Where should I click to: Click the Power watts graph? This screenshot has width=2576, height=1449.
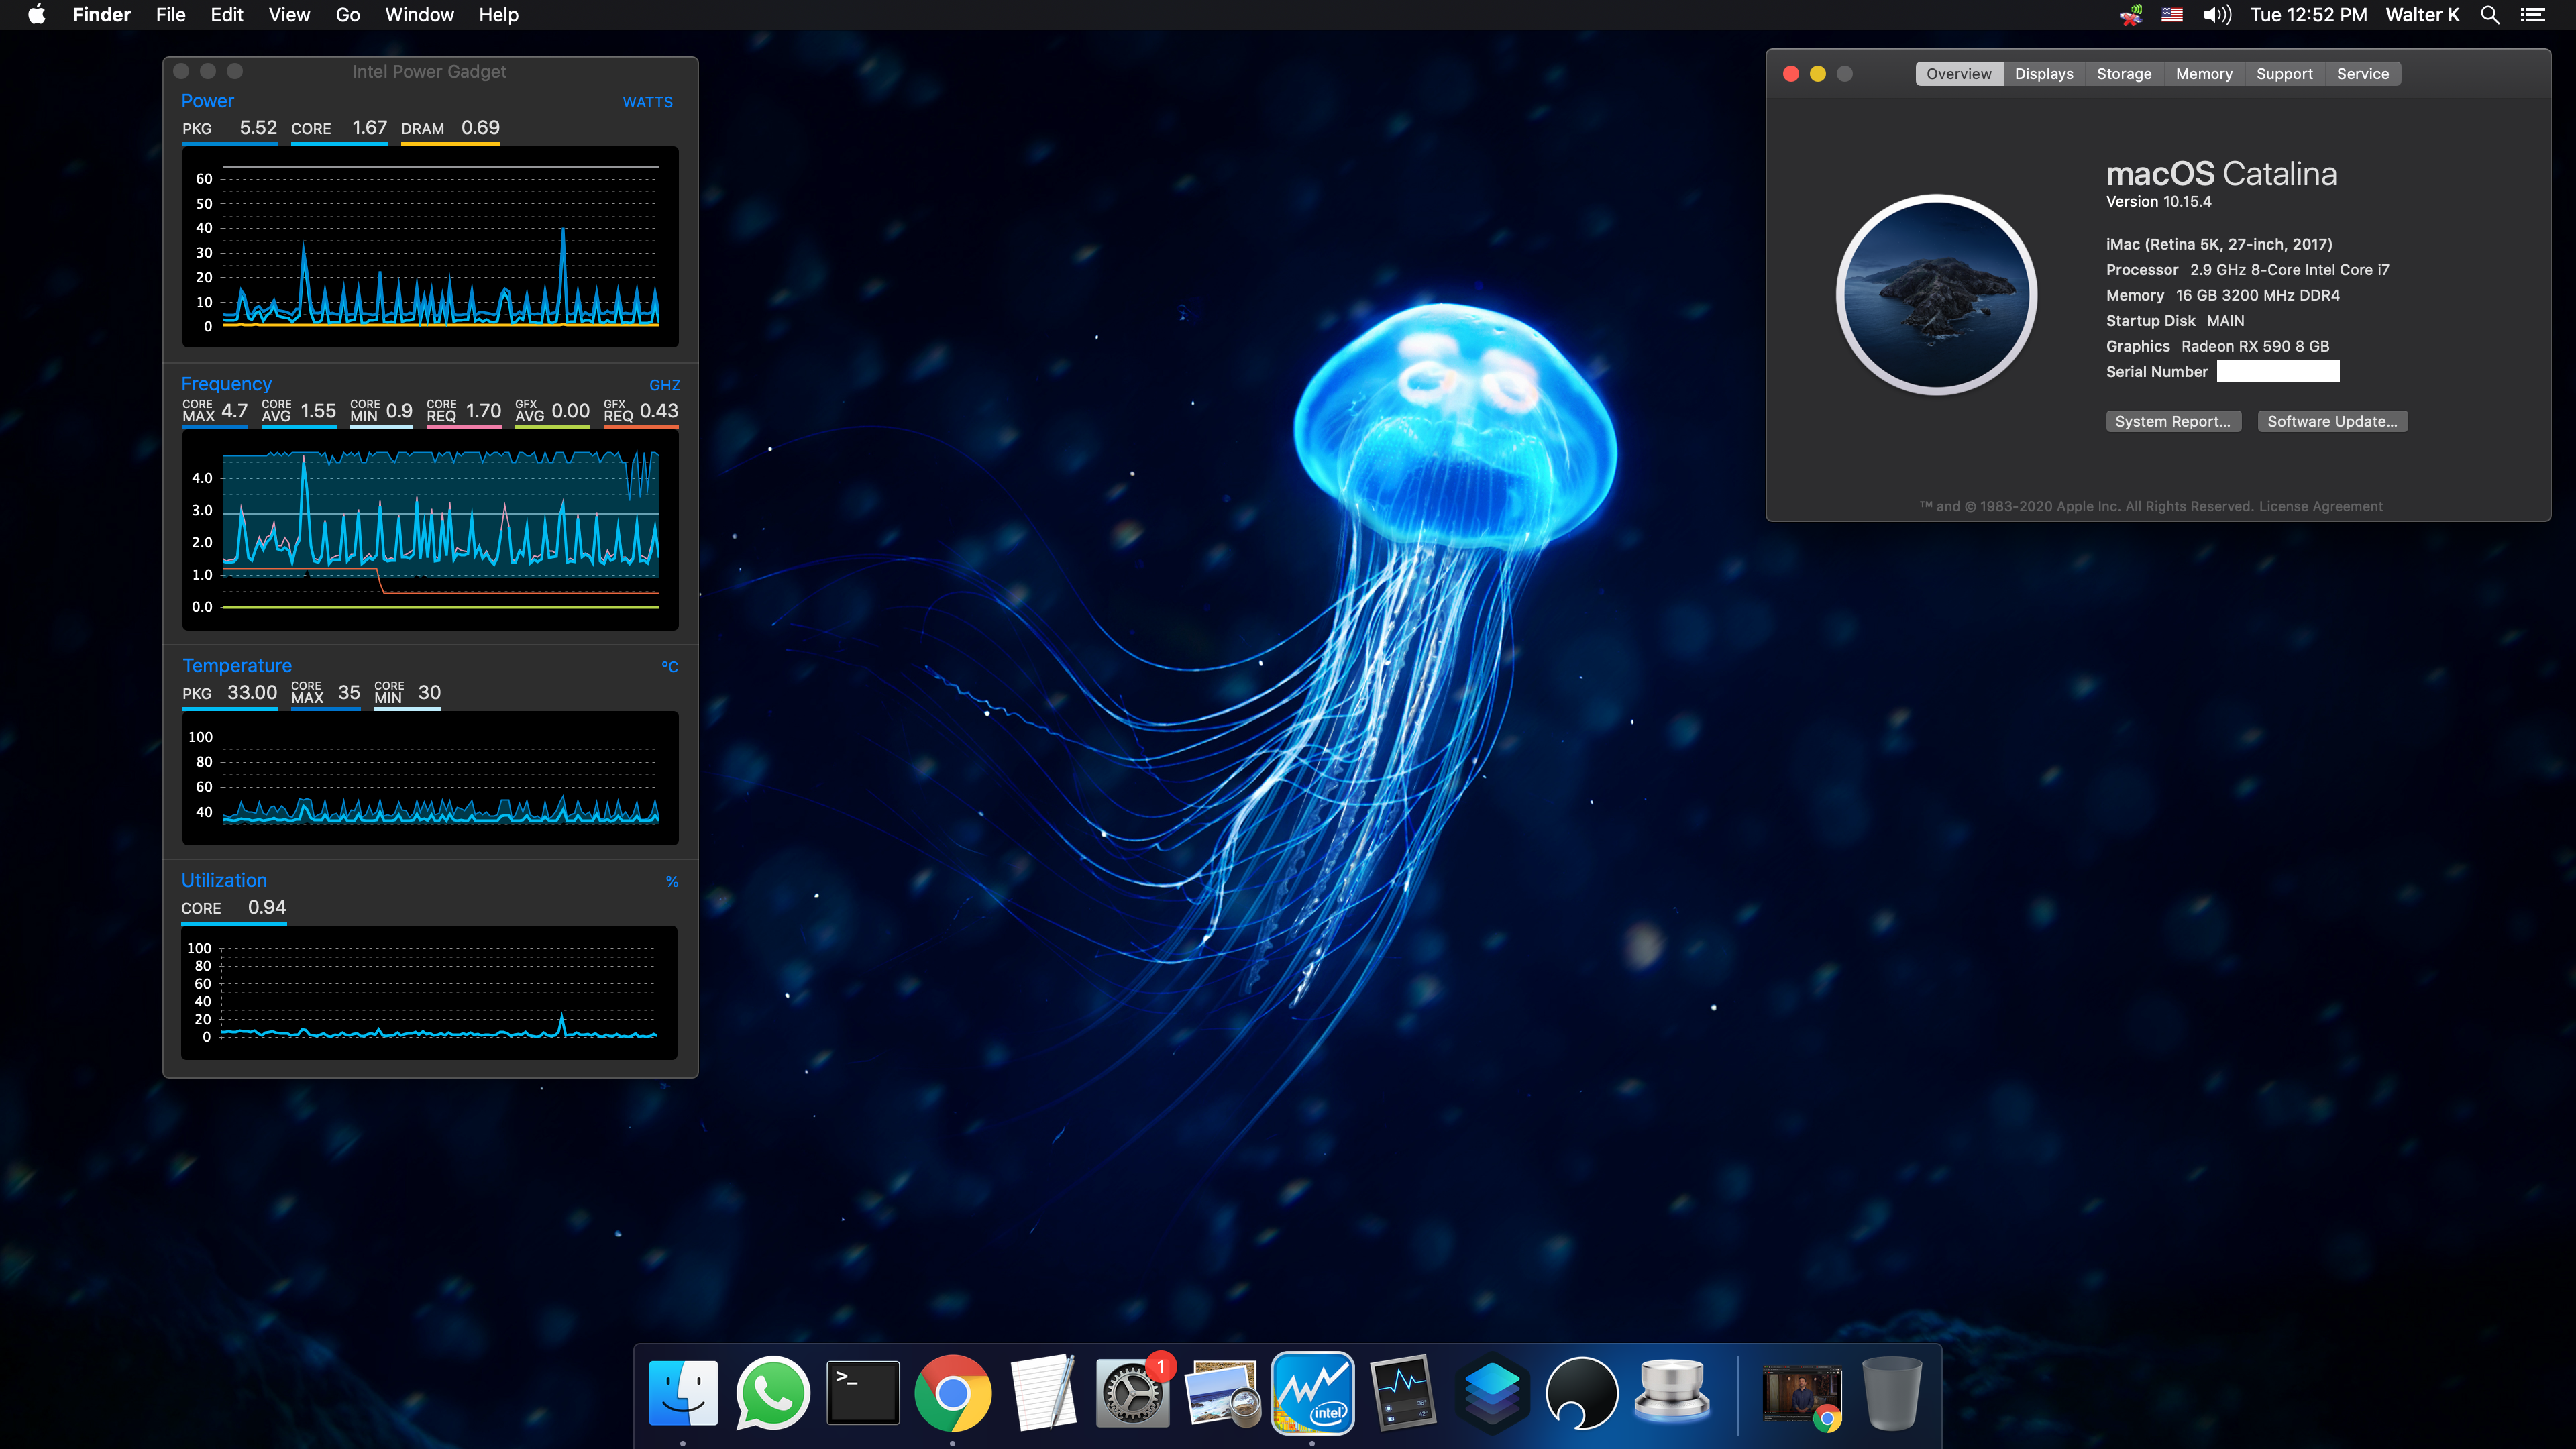[430, 247]
